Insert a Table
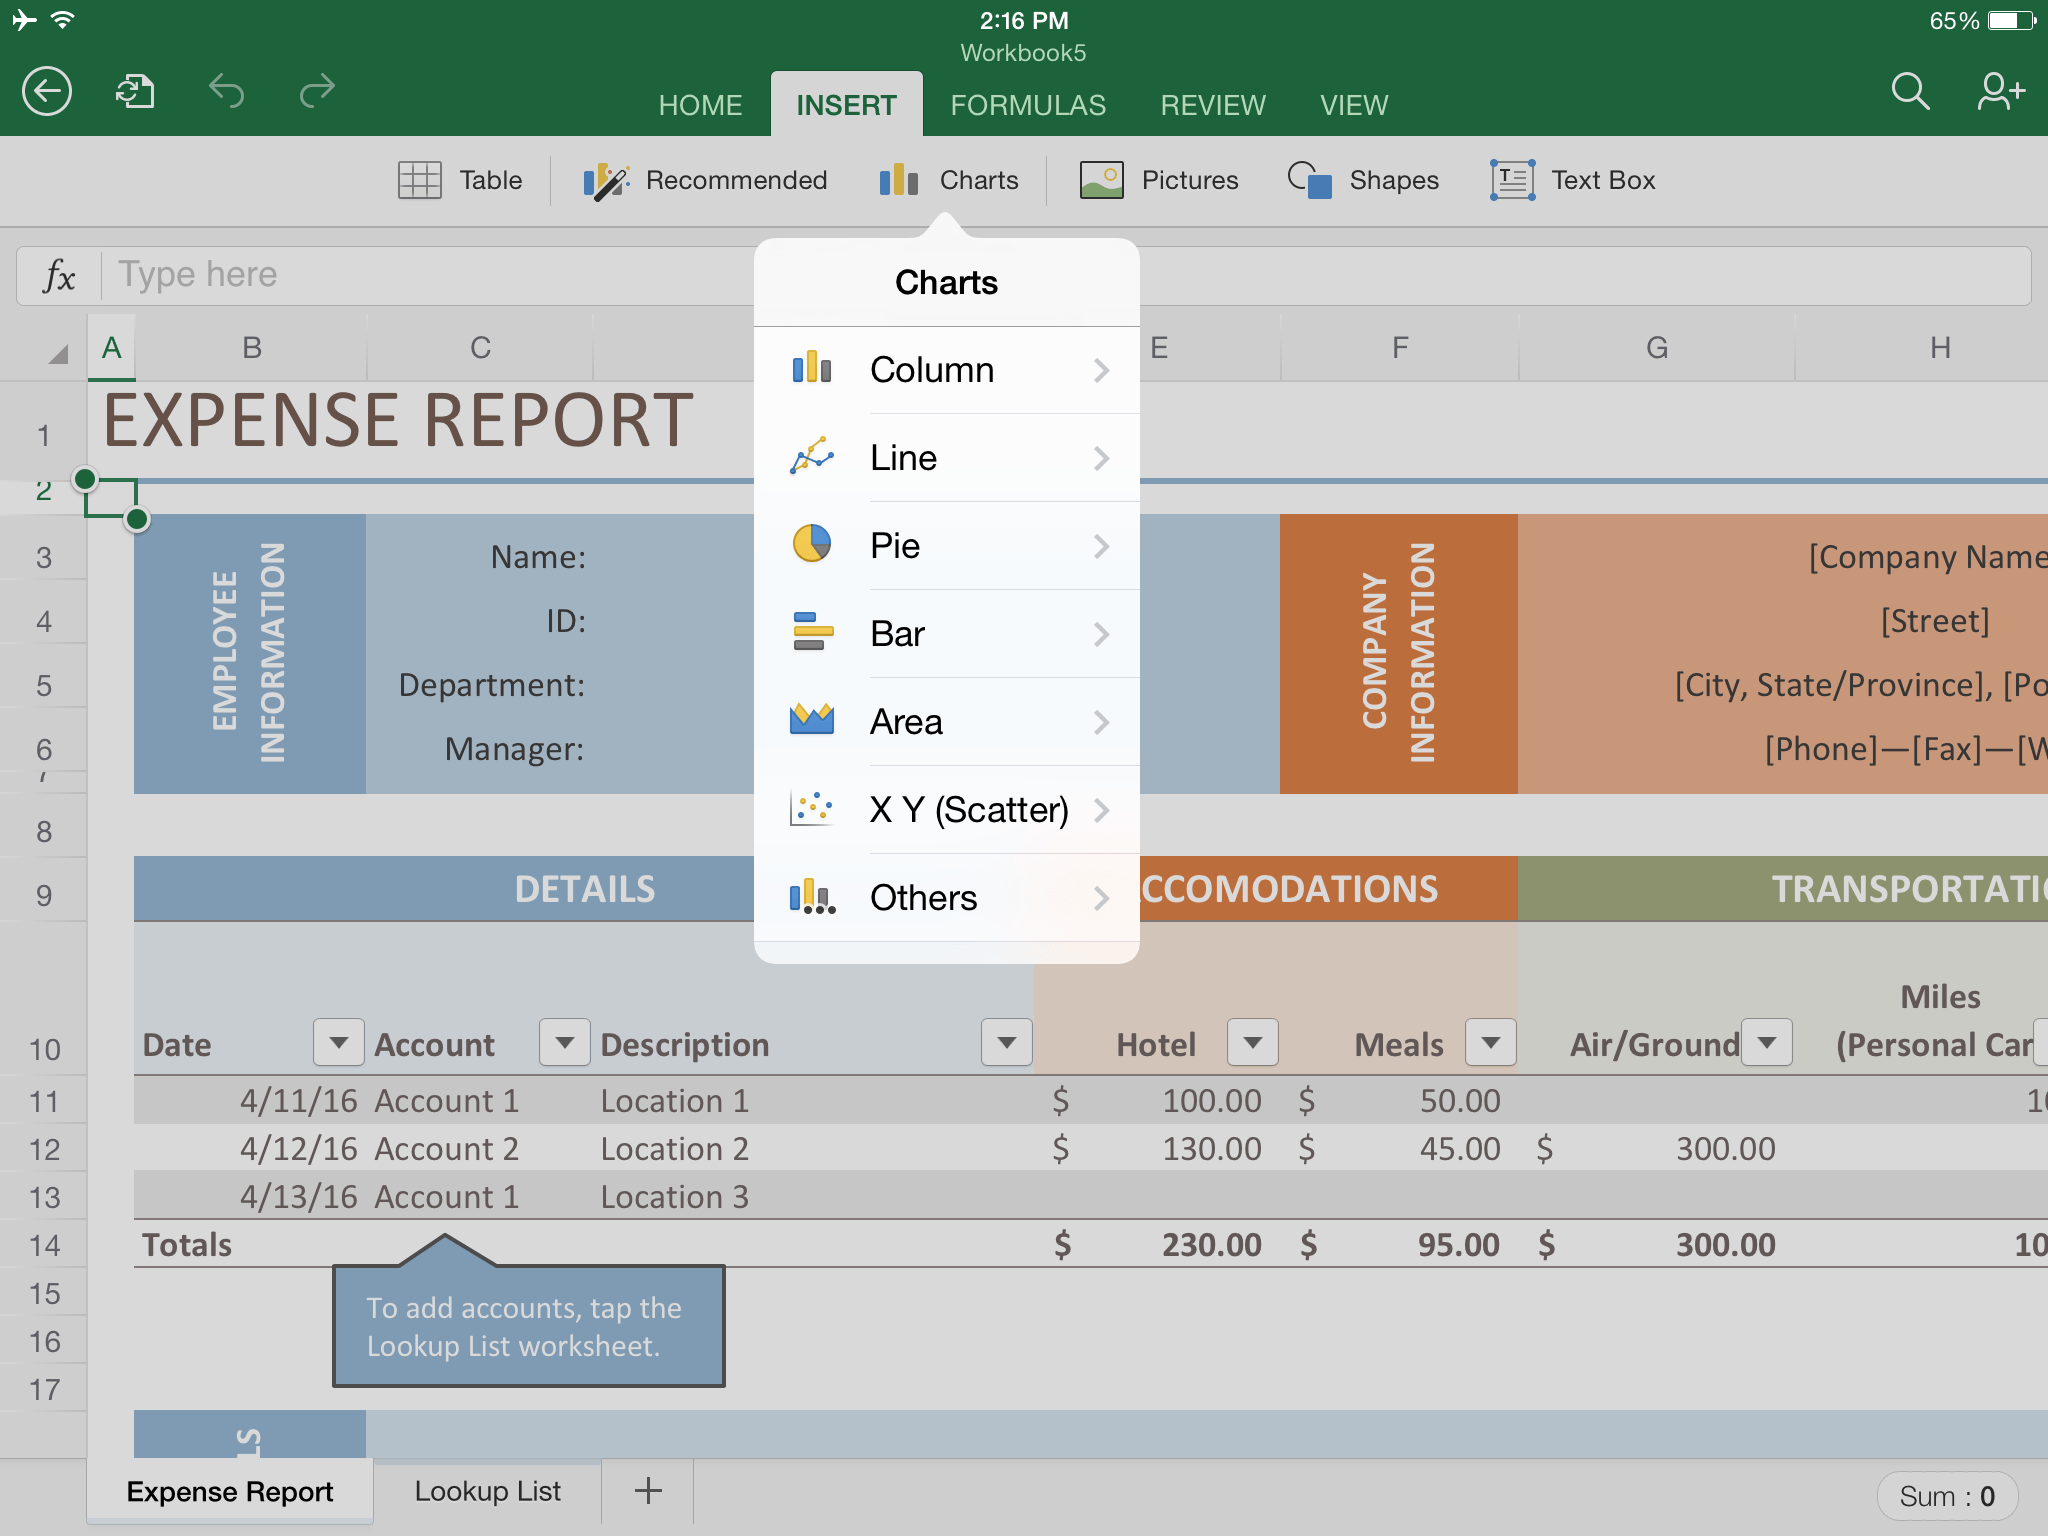This screenshot has width=2048, height=1536. point(460,180)
